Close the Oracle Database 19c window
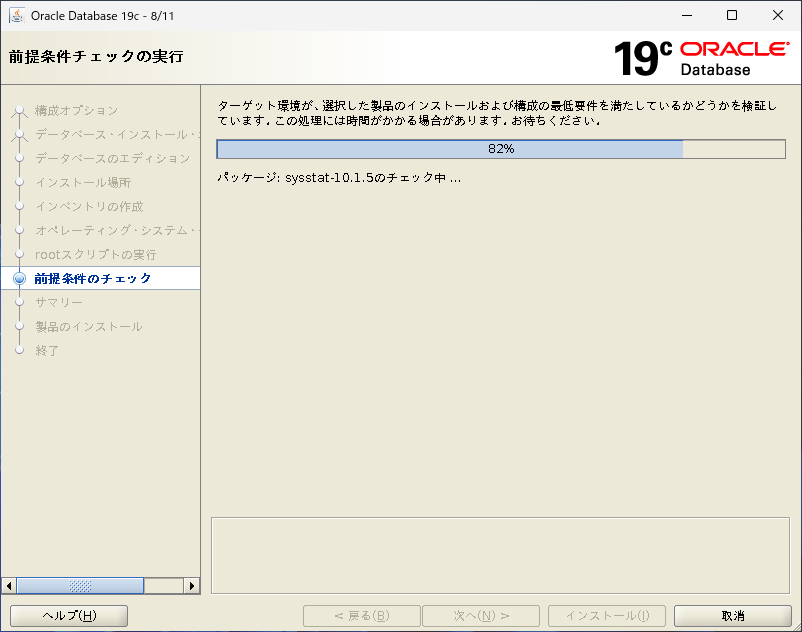 (777, 15)
